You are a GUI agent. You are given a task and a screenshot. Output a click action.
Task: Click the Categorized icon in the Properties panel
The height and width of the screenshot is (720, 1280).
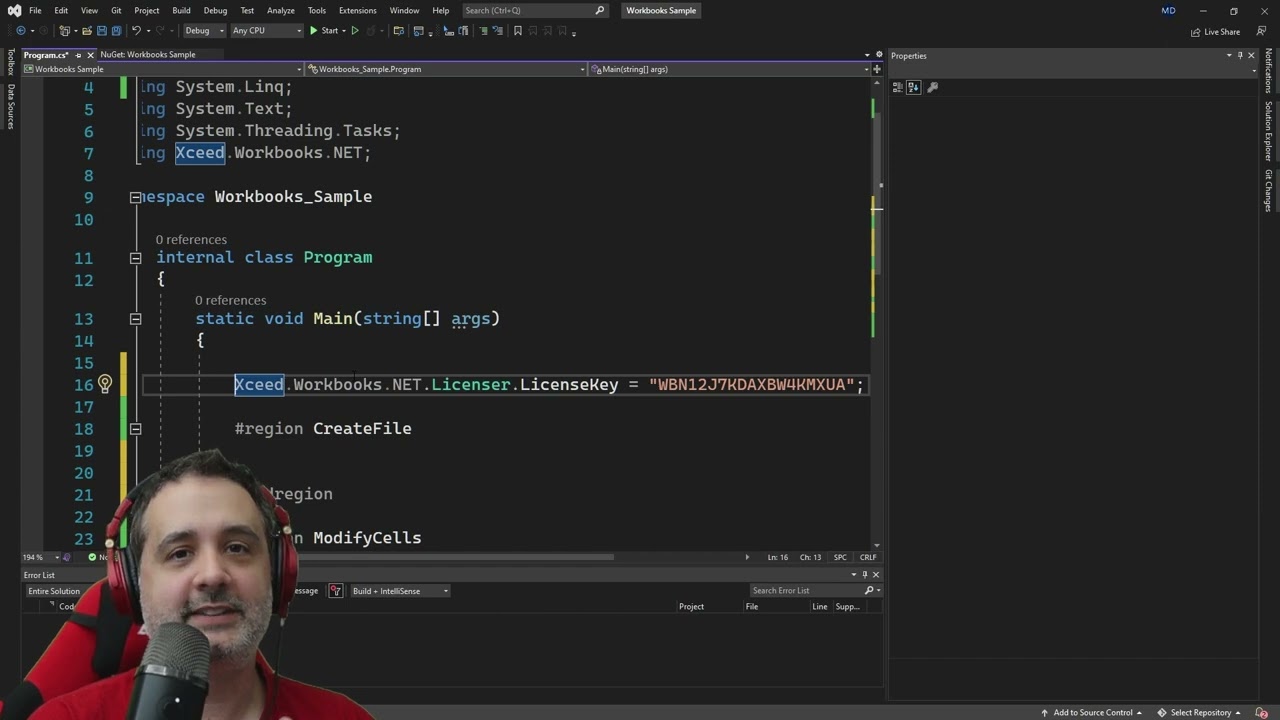(898, 87)
